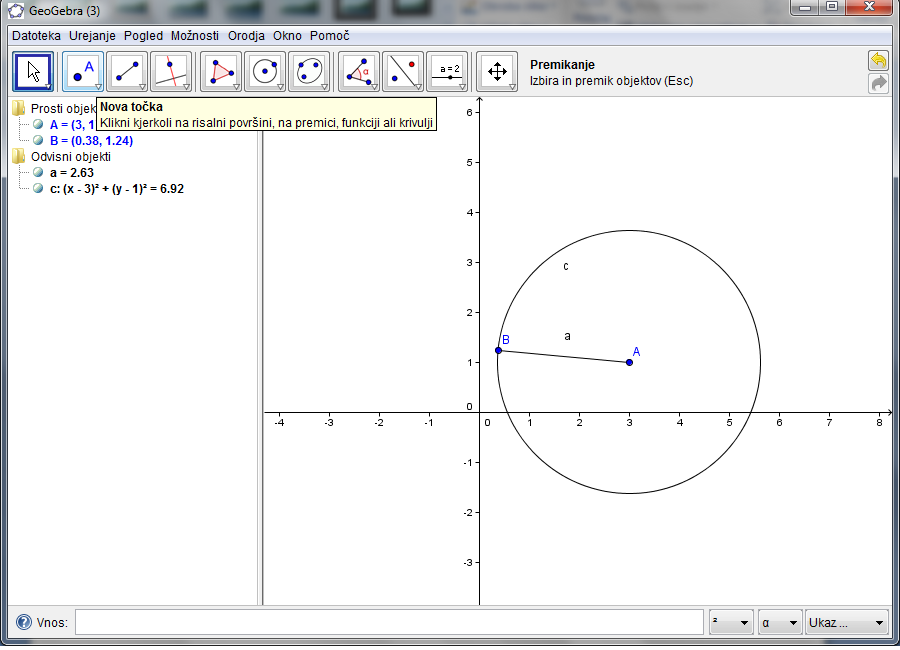Select the Move (Premikanje) arrow tool
900x650 pixels.
click(x=33, y=71)
